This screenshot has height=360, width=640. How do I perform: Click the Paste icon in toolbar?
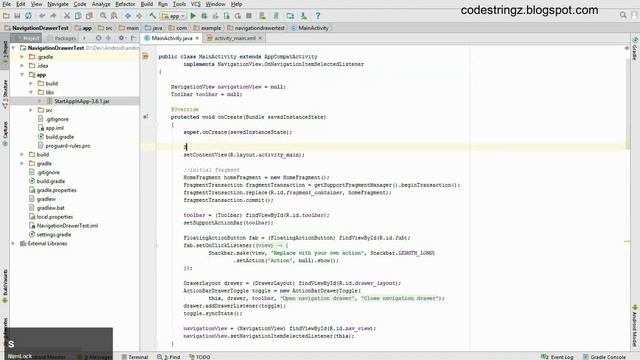[x=89, y=16]
